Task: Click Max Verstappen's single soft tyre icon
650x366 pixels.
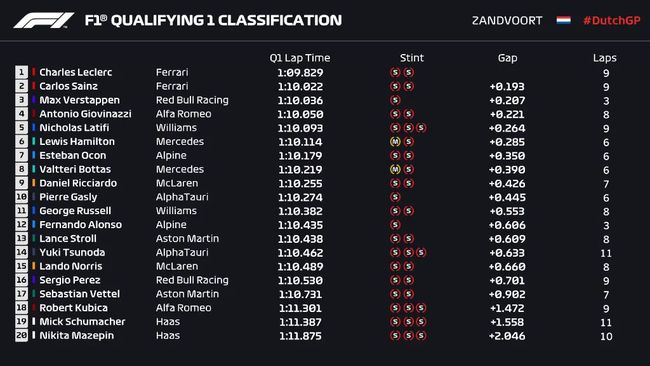Action: click(395, 100)
